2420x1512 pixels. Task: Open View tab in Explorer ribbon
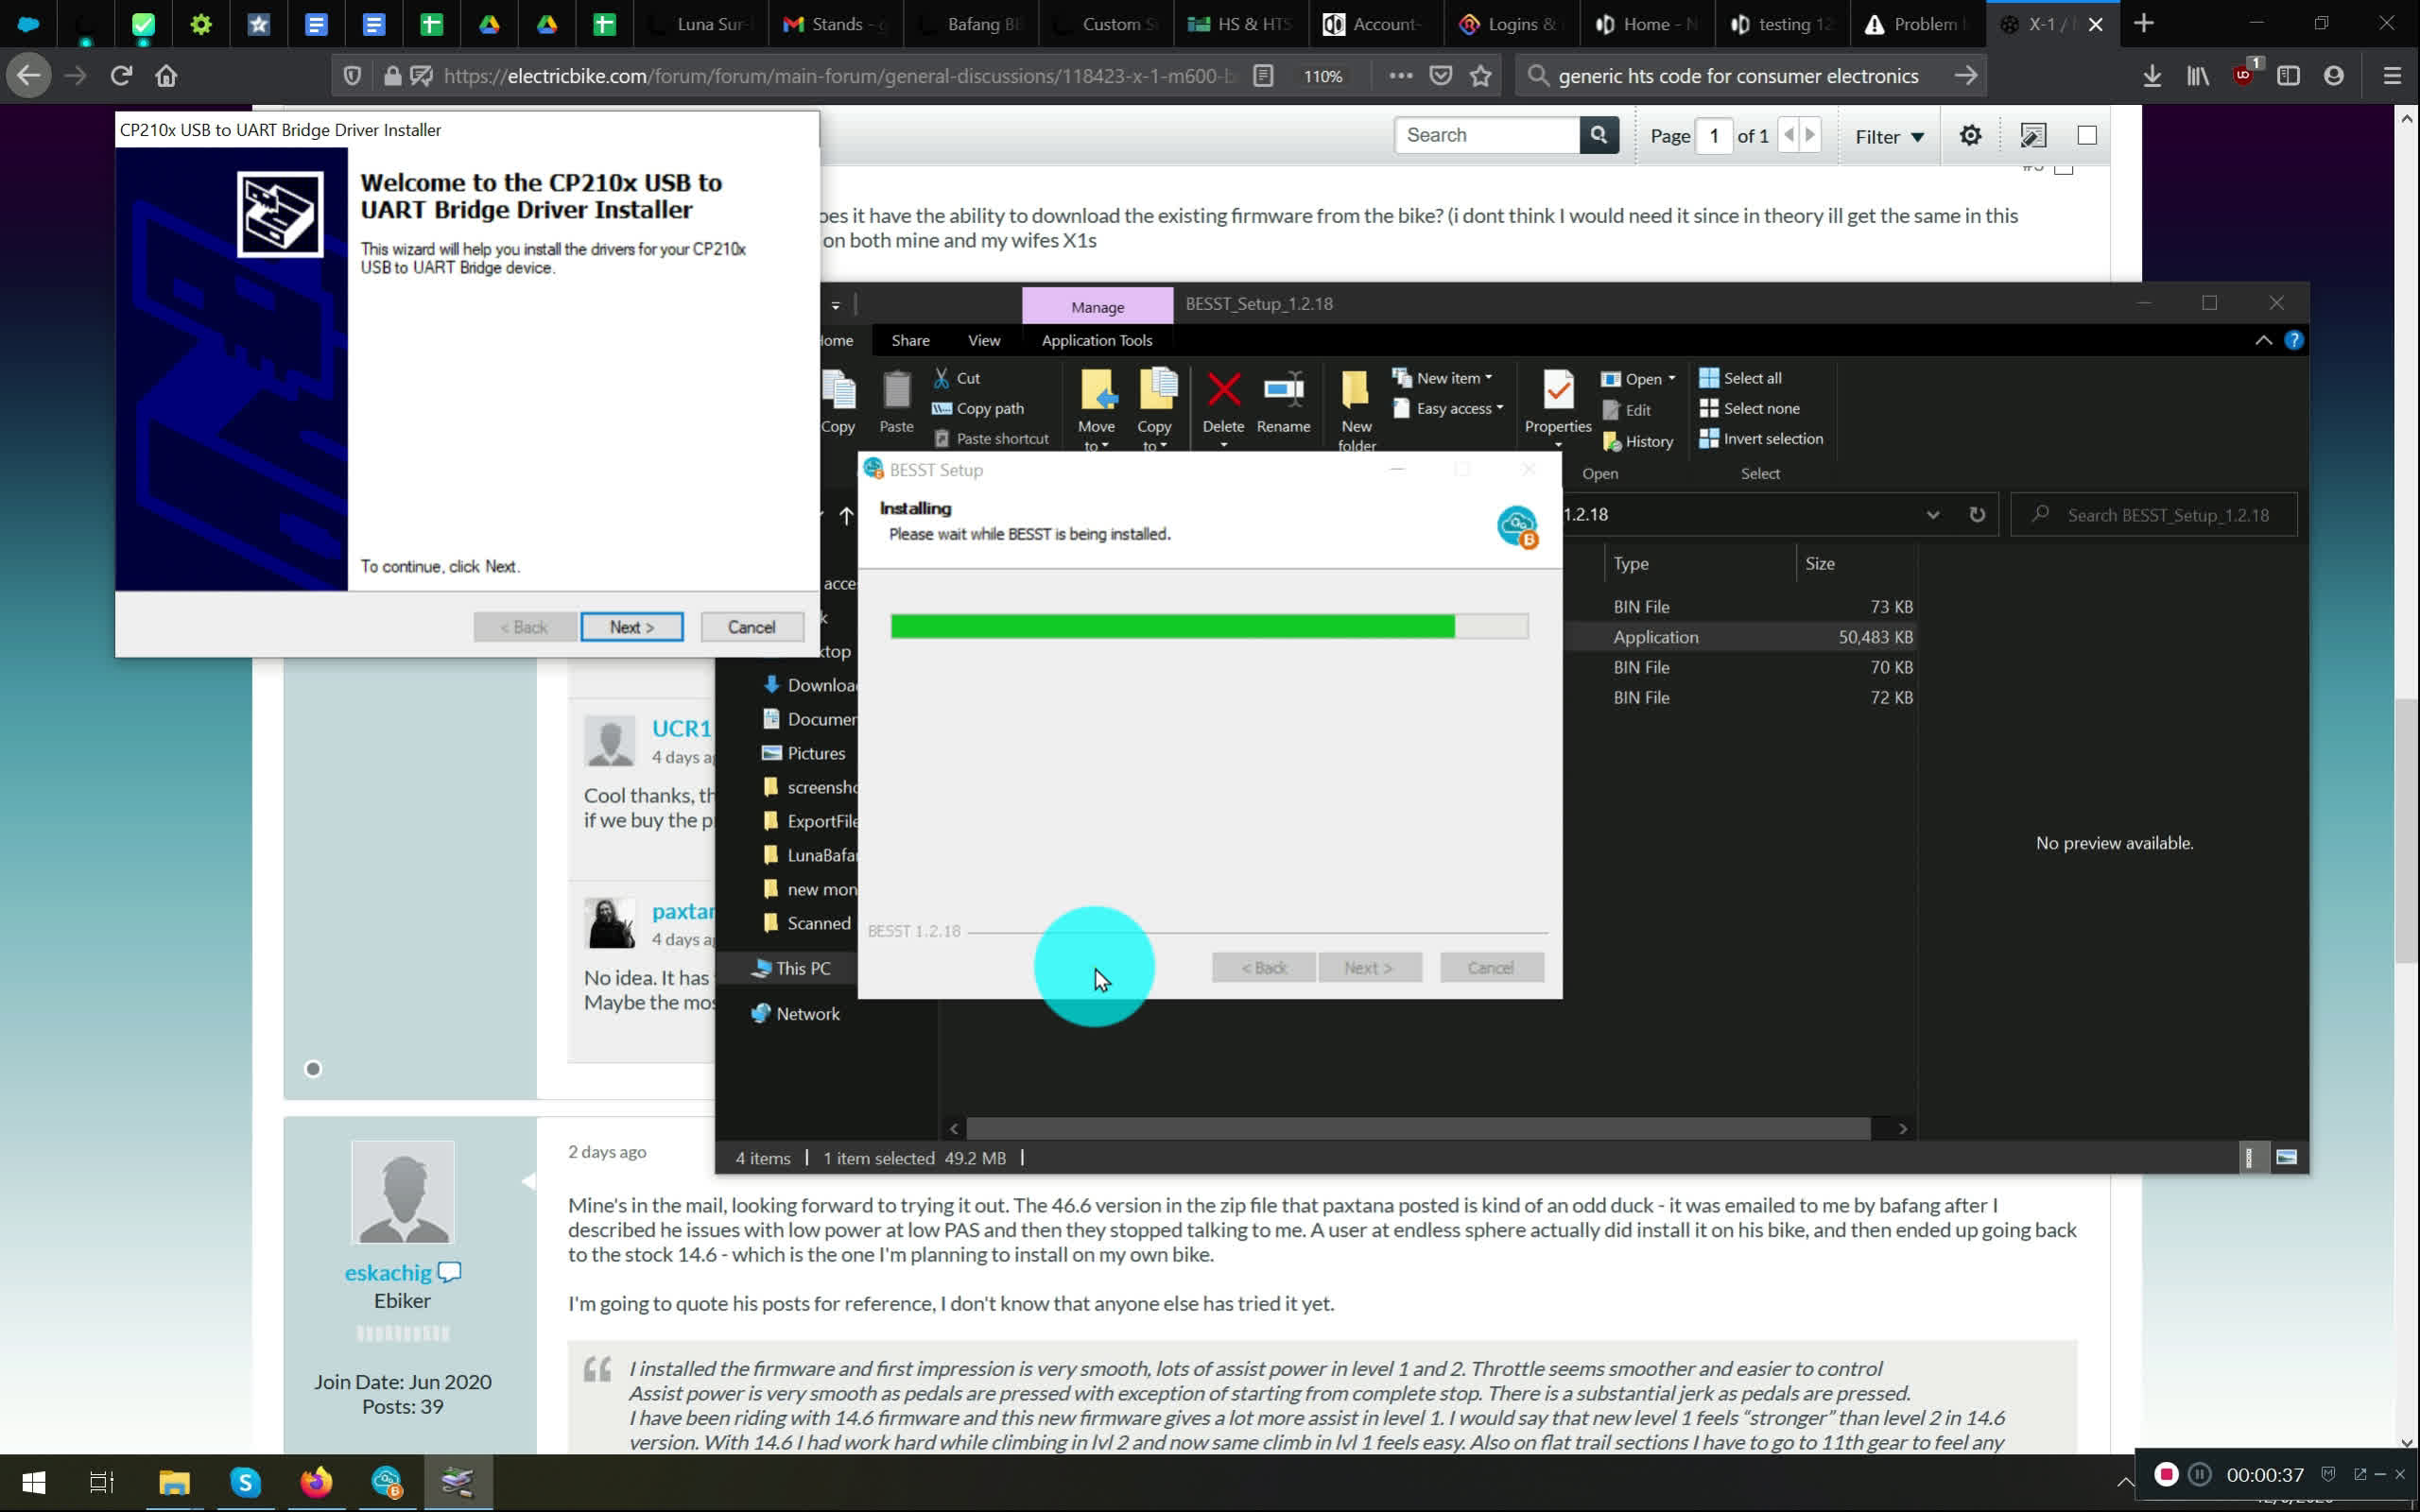pyautogui.click(x=984, y=340)
